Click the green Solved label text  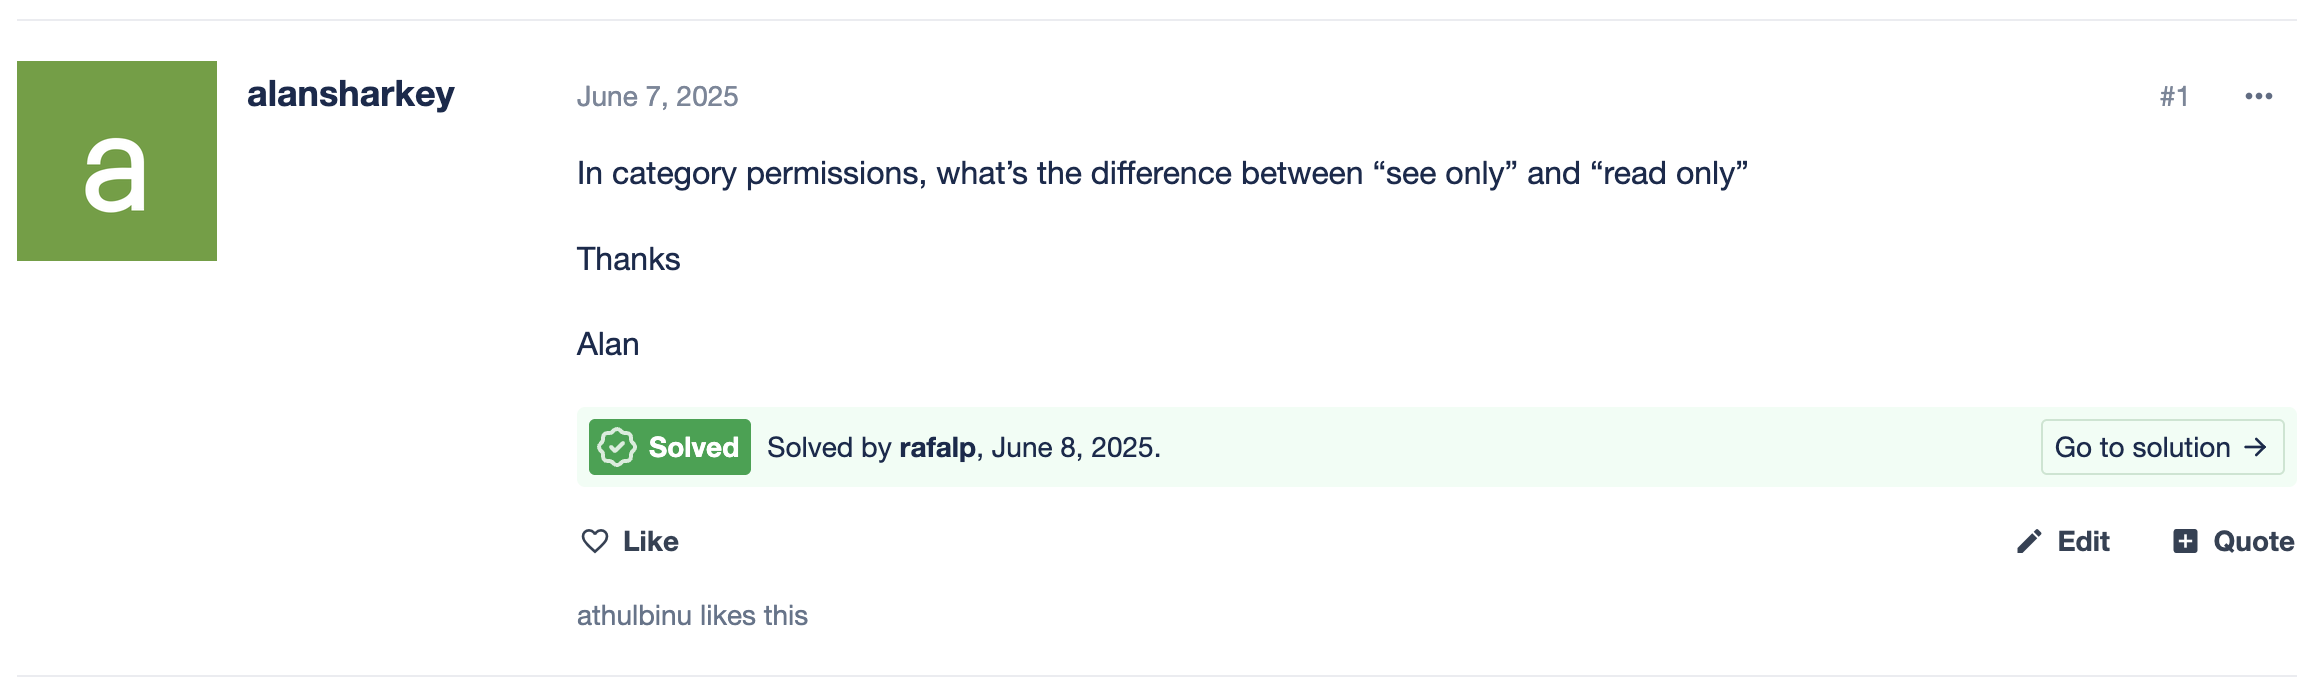[693, 447]
